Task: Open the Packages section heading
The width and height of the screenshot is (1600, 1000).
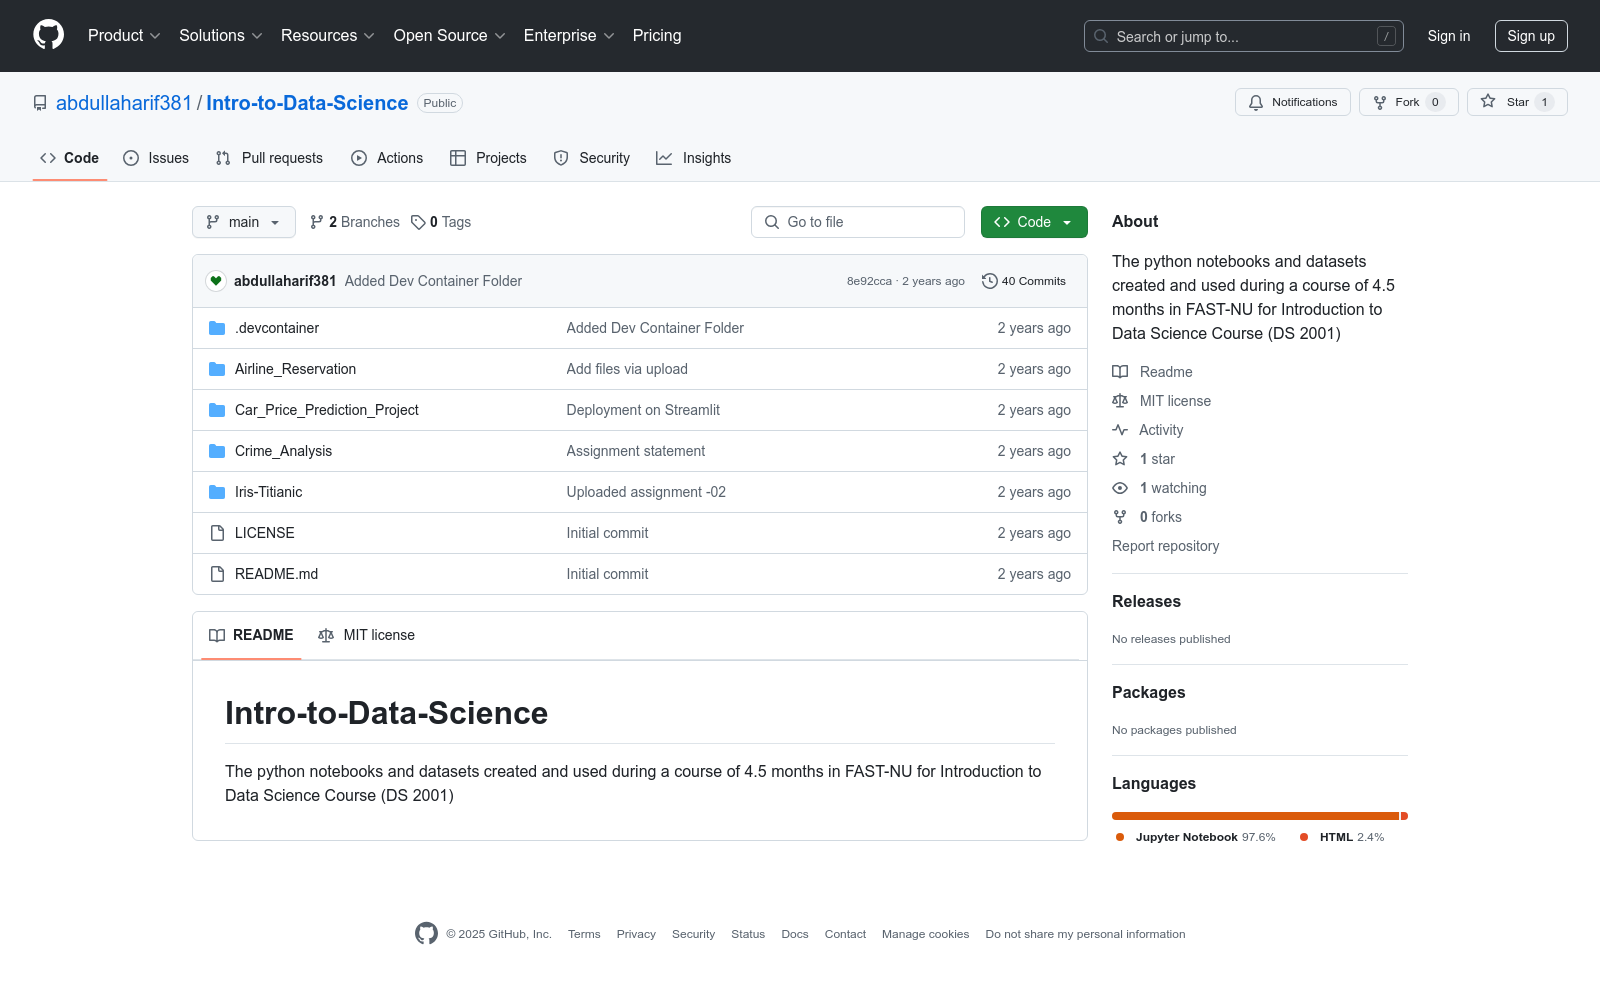Action: (1148, 692)
